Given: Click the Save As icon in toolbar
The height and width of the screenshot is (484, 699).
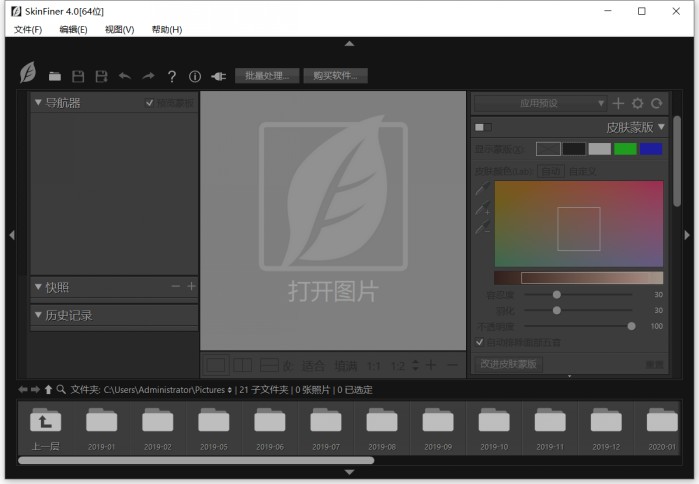Looking at the screenshot, I should click(x=102, y=76).
